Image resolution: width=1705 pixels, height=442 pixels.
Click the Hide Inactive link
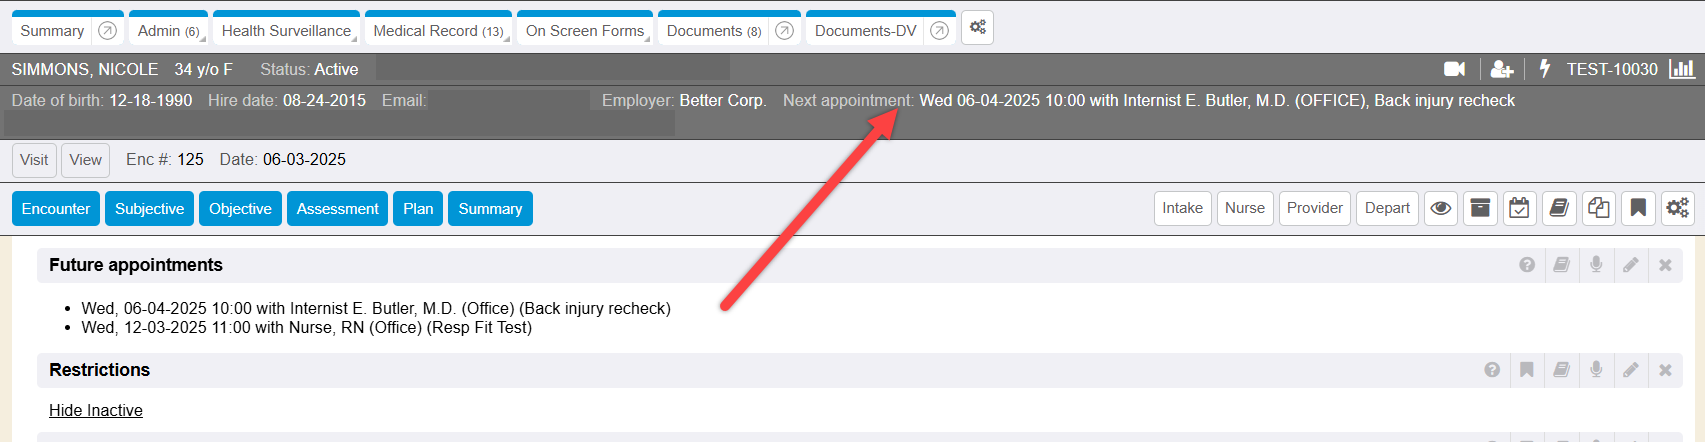[96, 410]
